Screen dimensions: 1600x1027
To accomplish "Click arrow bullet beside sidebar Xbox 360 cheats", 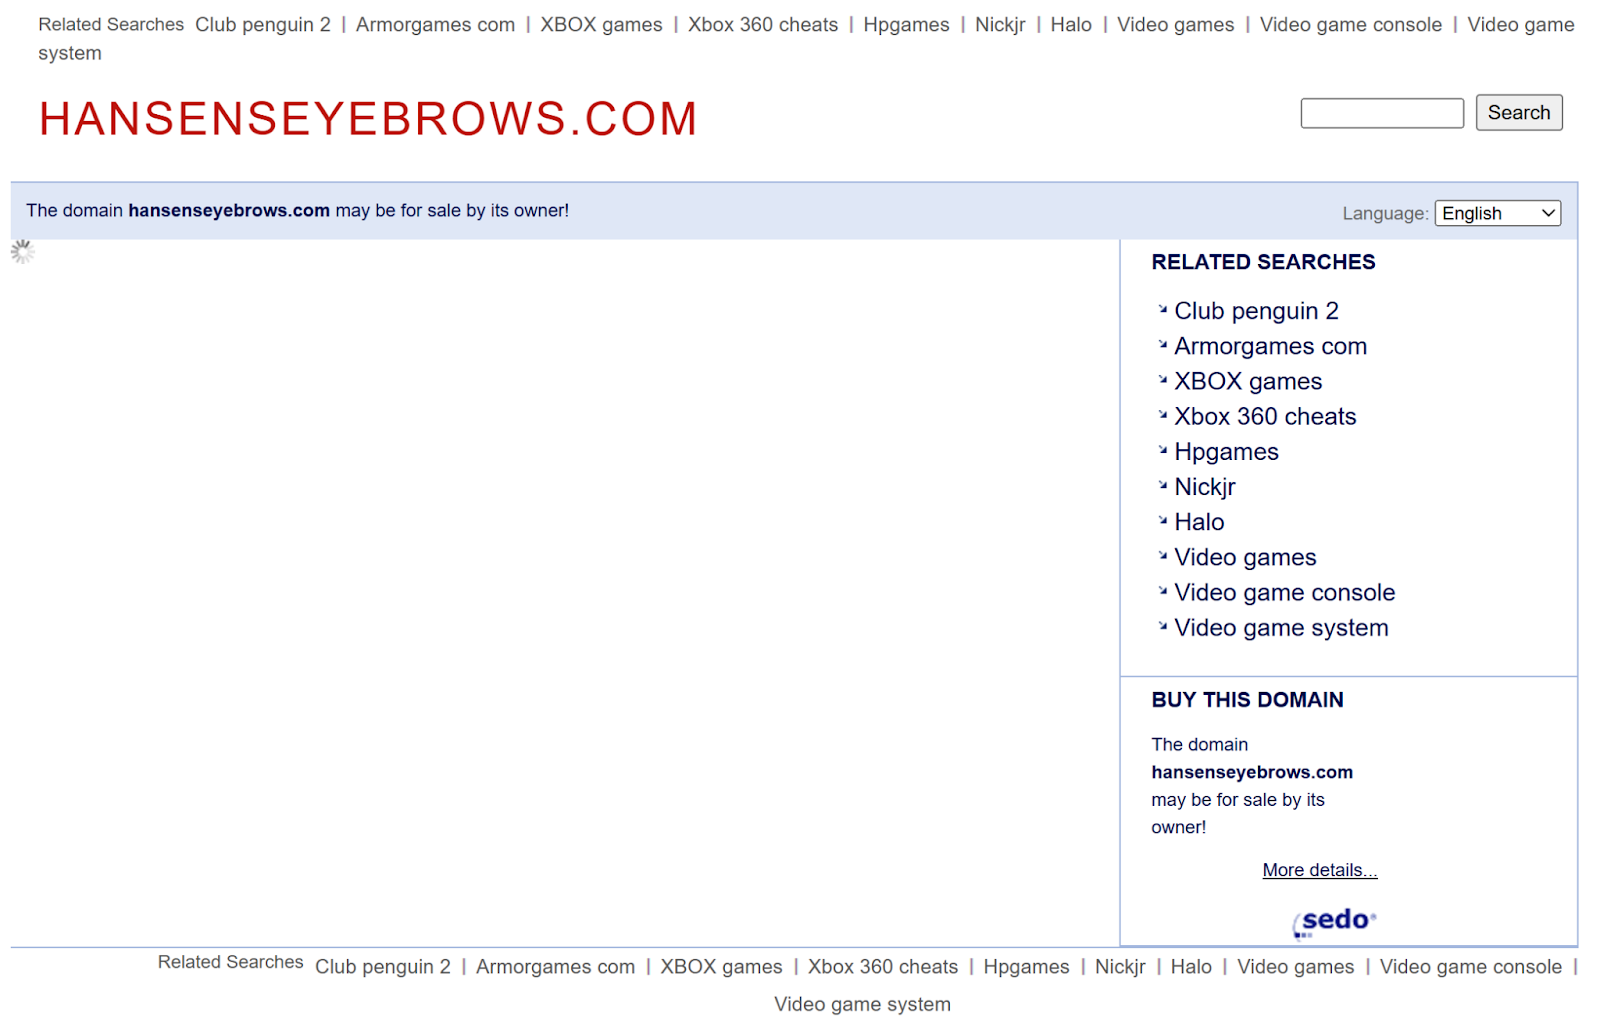I will click(1163, 415).
